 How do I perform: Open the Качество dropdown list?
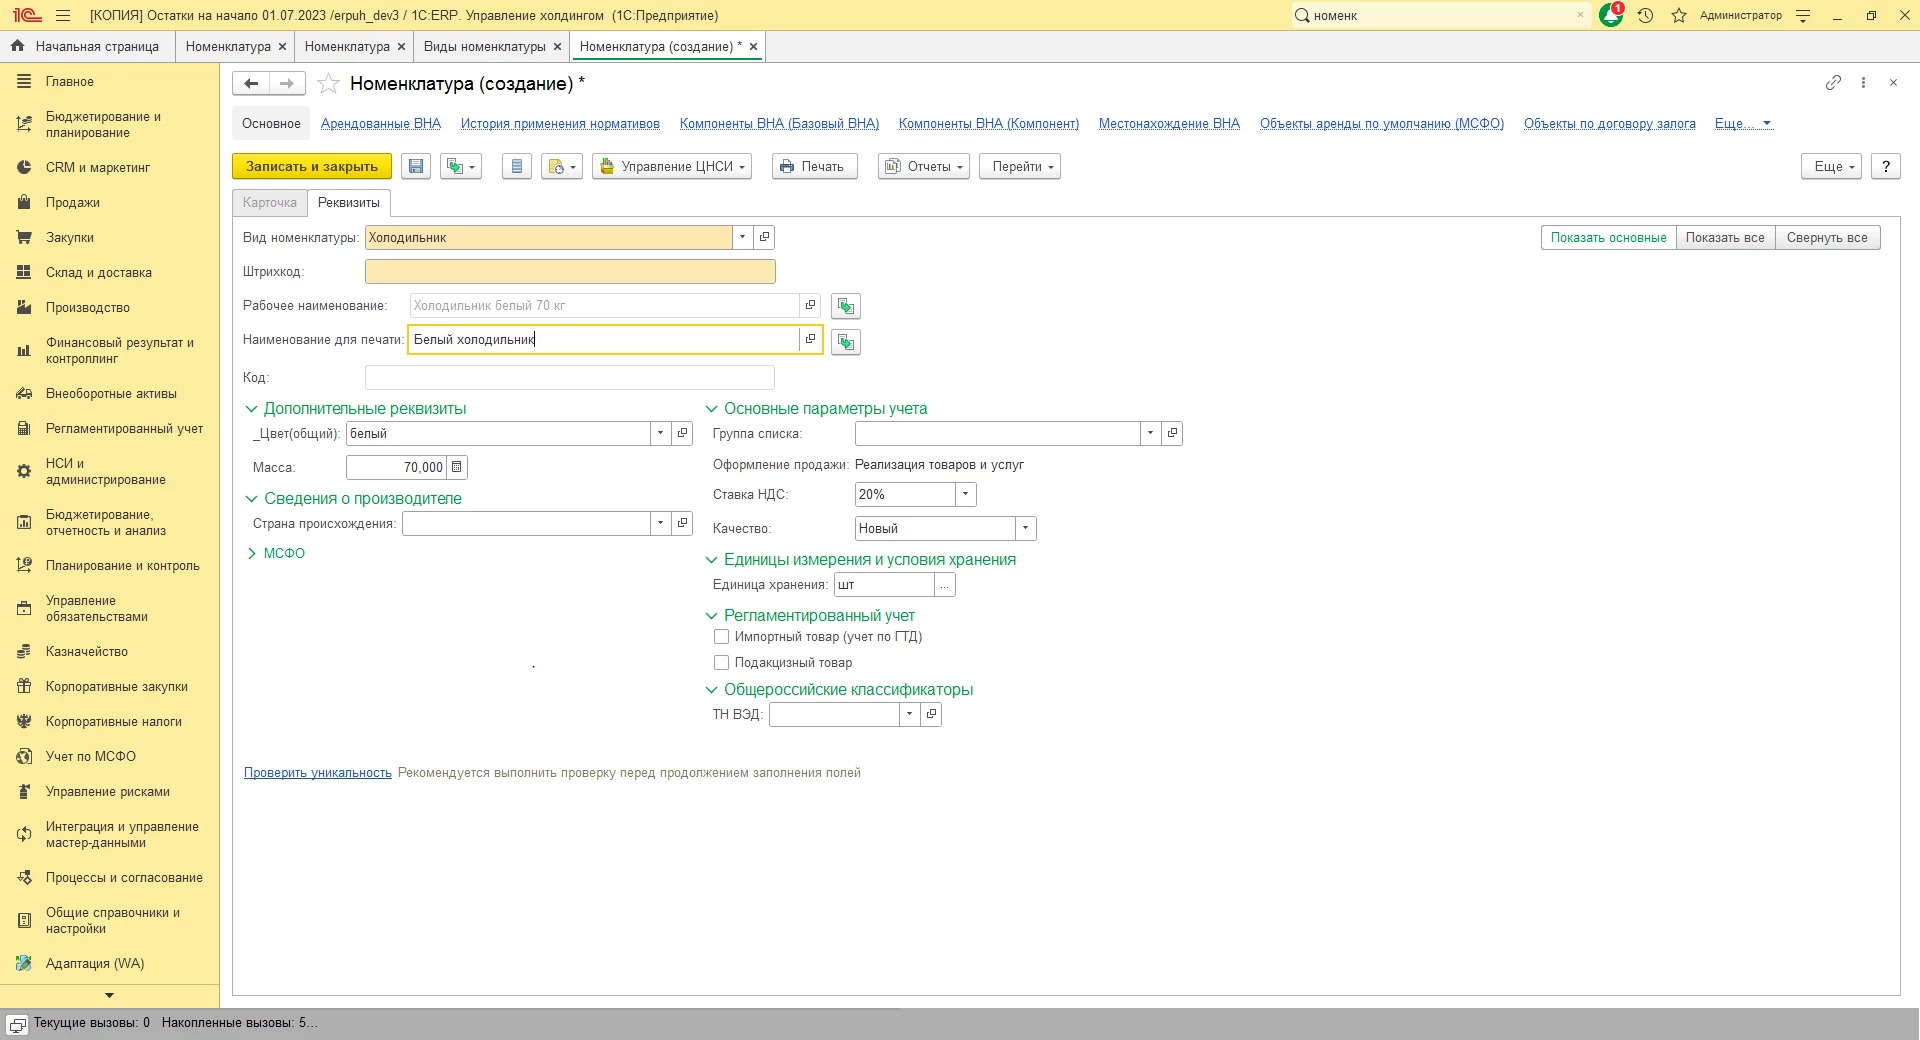pos(1025,528)
